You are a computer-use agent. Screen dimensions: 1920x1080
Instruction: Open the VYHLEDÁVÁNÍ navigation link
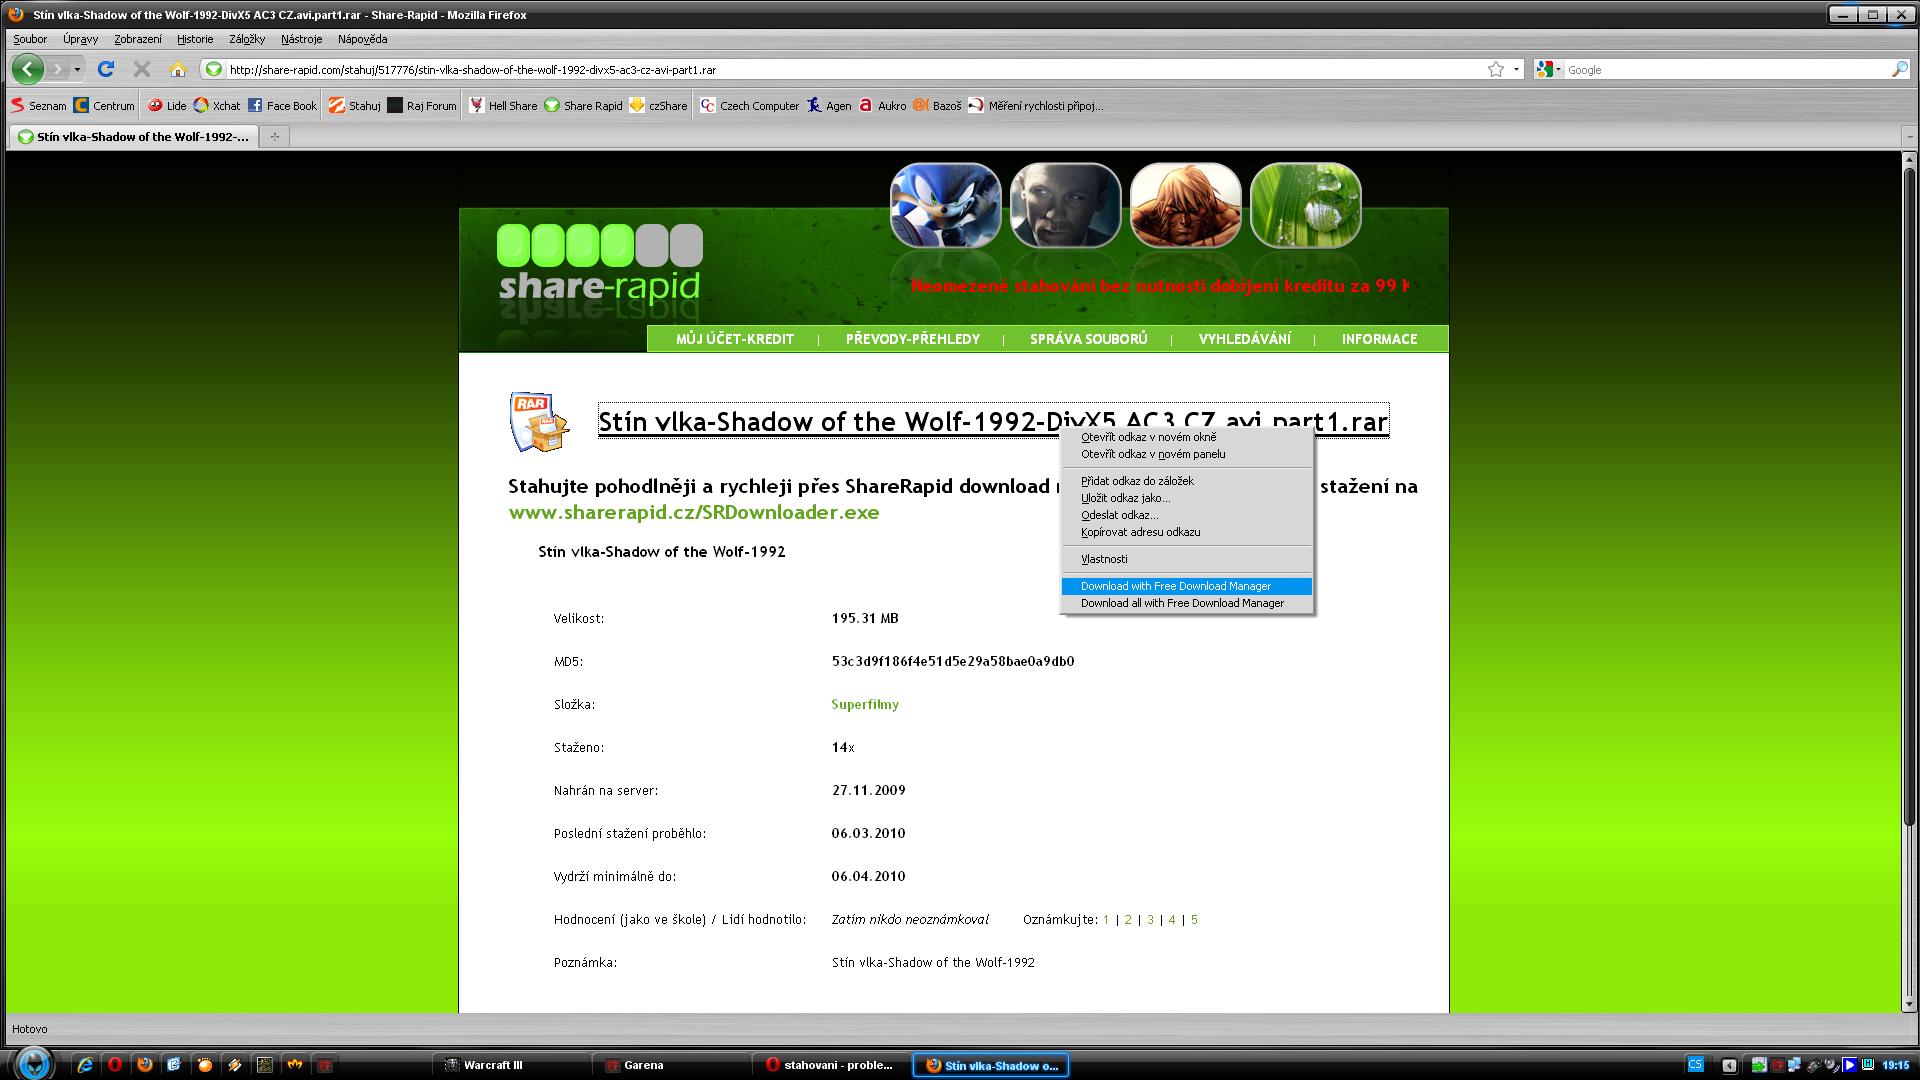coord(1244,339)
